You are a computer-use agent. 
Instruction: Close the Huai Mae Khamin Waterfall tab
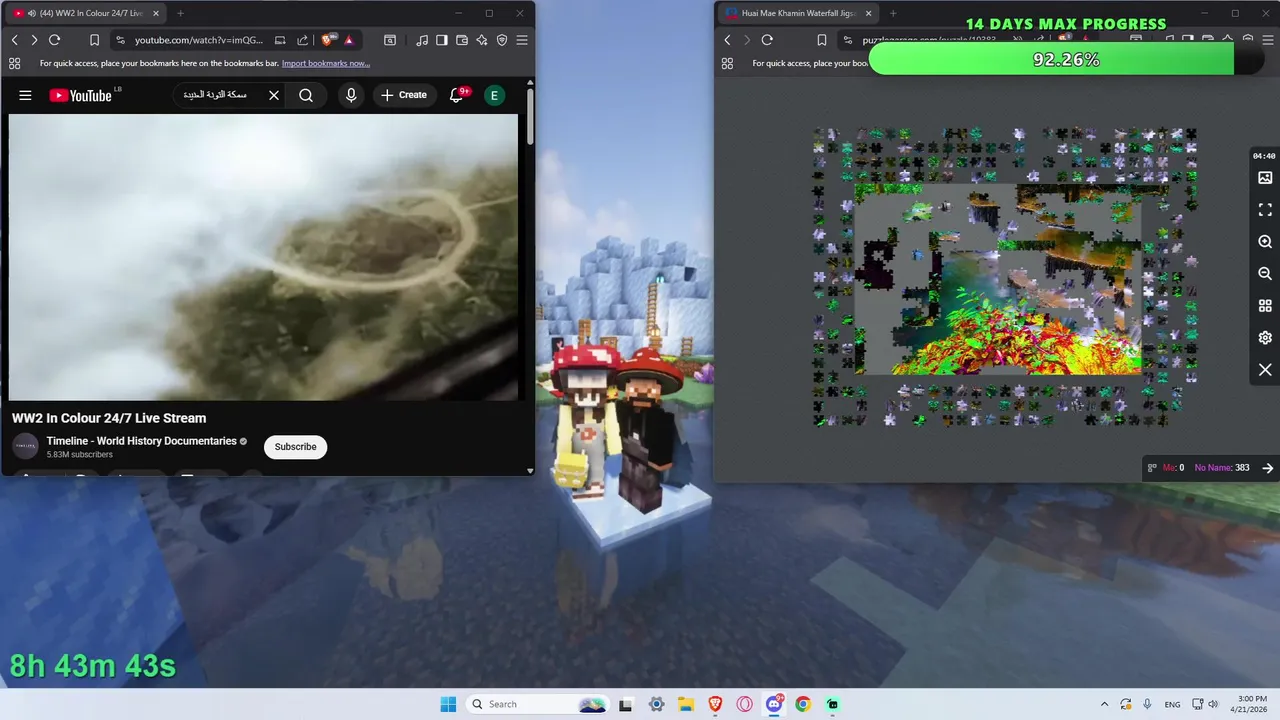tap(869, 13)
